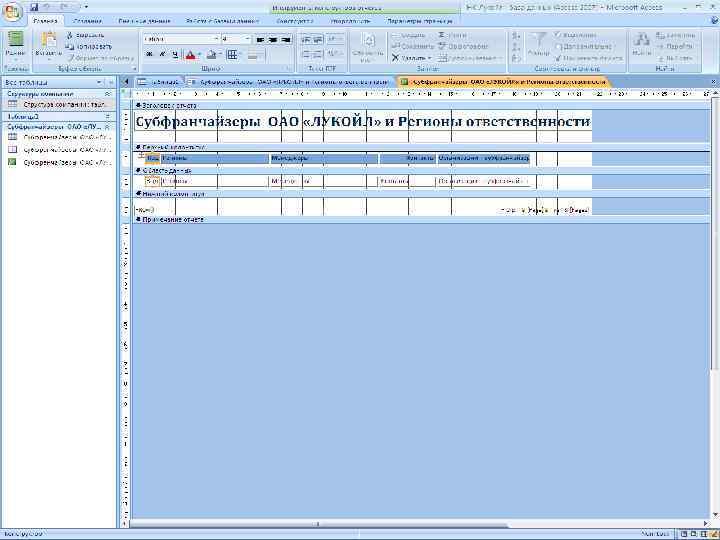Click the sort ascending icon
This screenshot has height=540, width=720.
pyautogui.click(x=516, y=35)
